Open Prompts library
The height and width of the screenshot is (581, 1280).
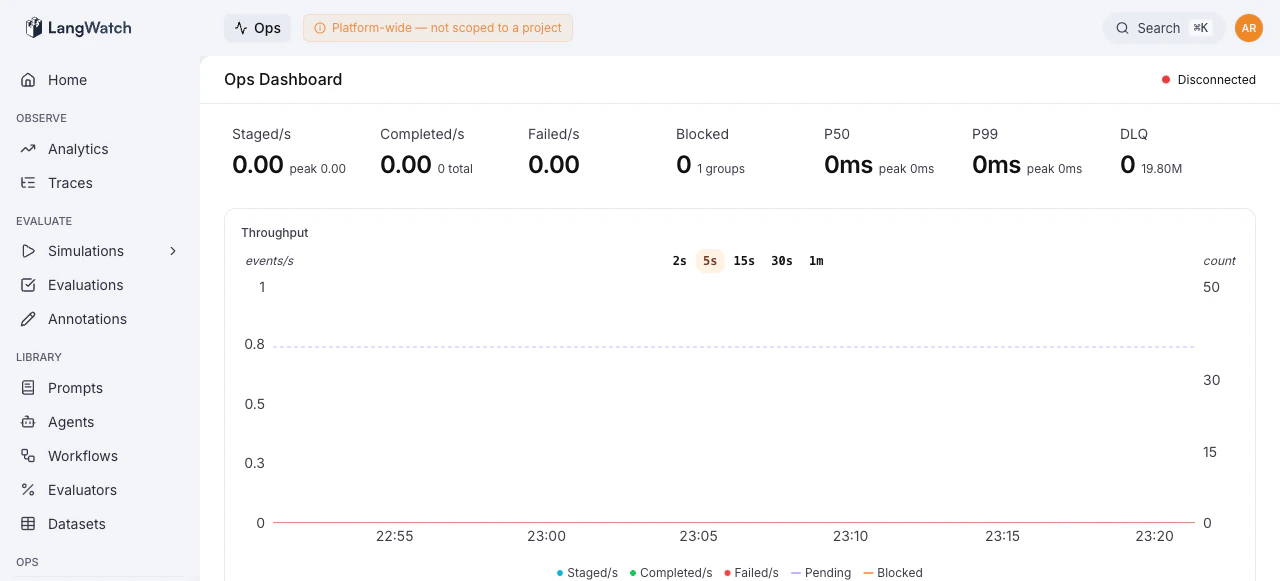(x=100, y=388)
